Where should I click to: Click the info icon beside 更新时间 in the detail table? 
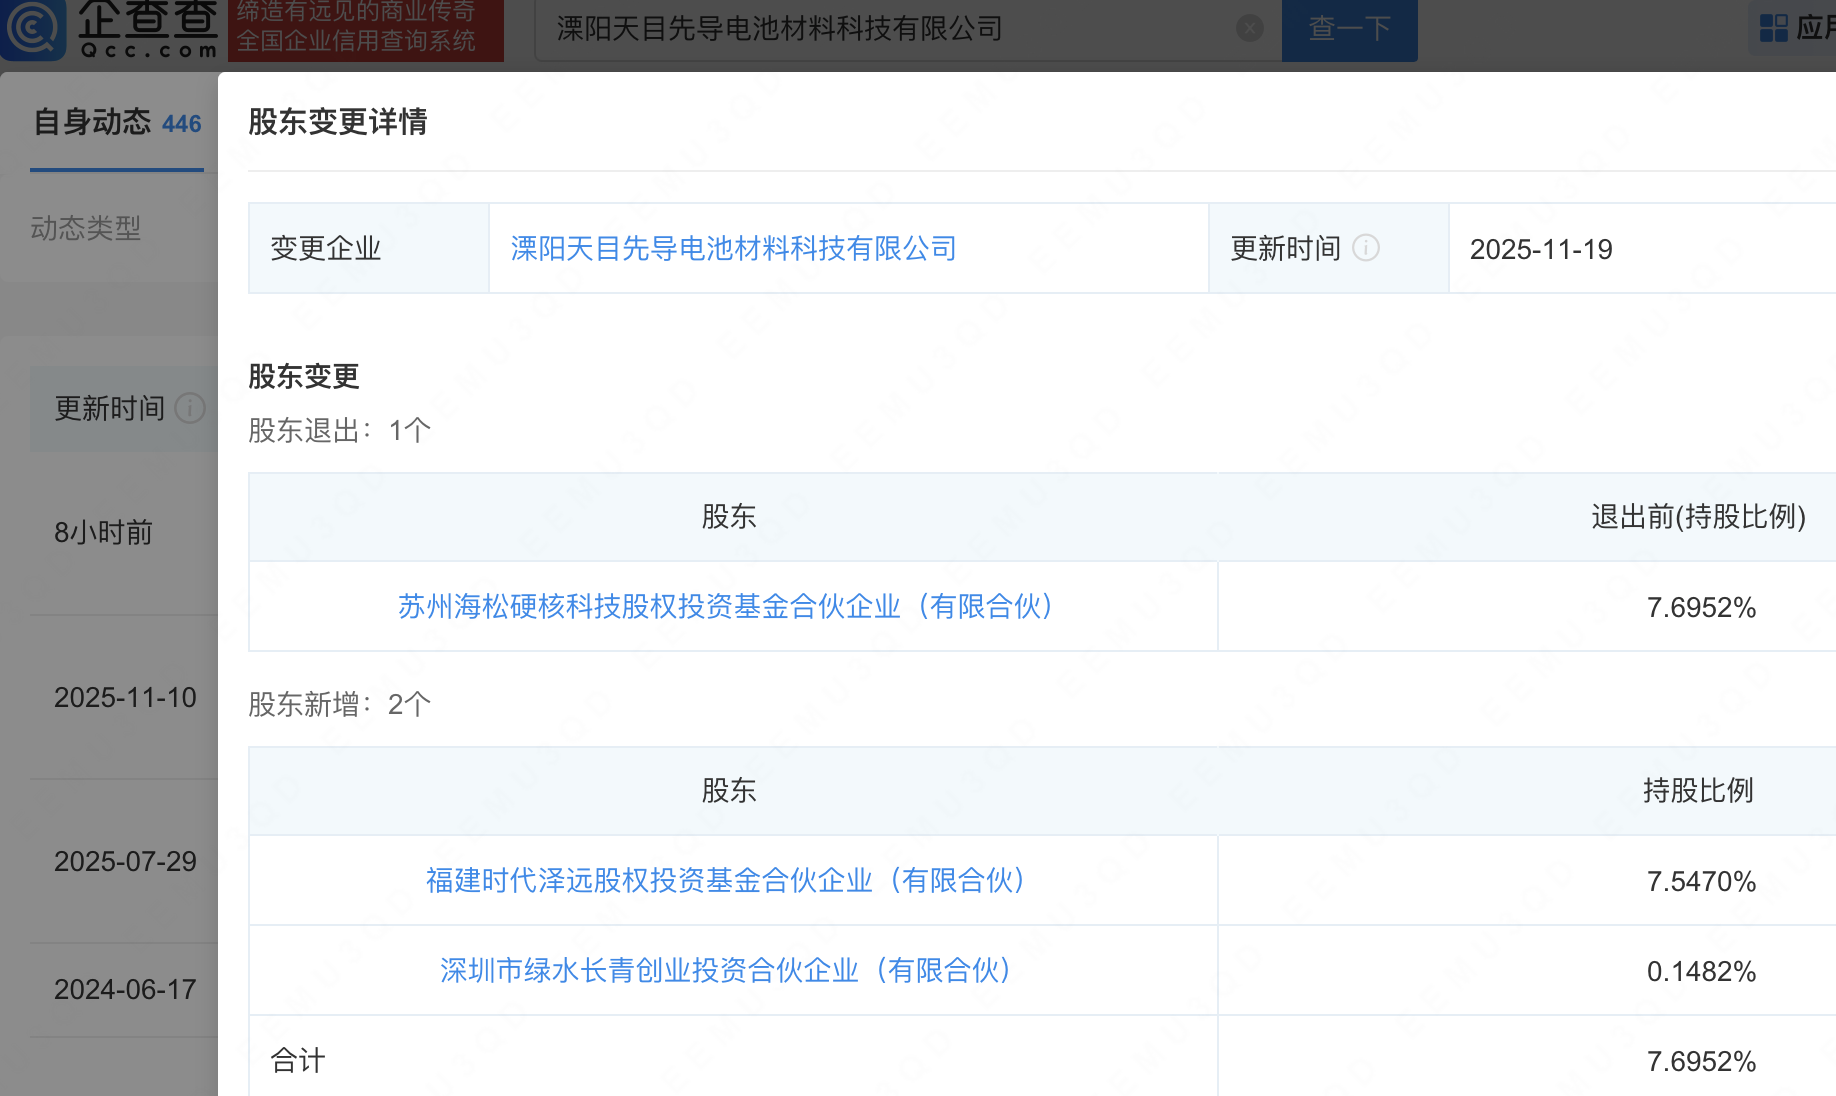coord(1366,248)
